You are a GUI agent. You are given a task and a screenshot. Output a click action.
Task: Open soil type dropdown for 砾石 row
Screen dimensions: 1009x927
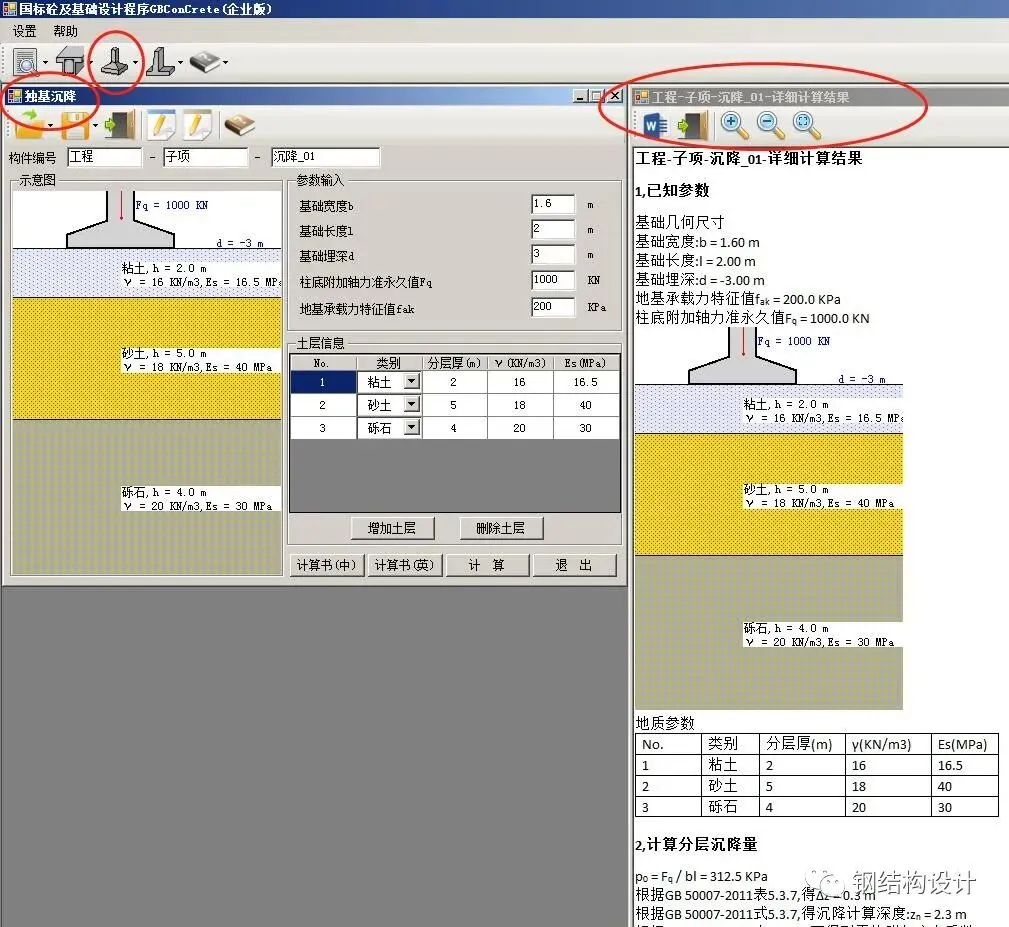[411, 427]
